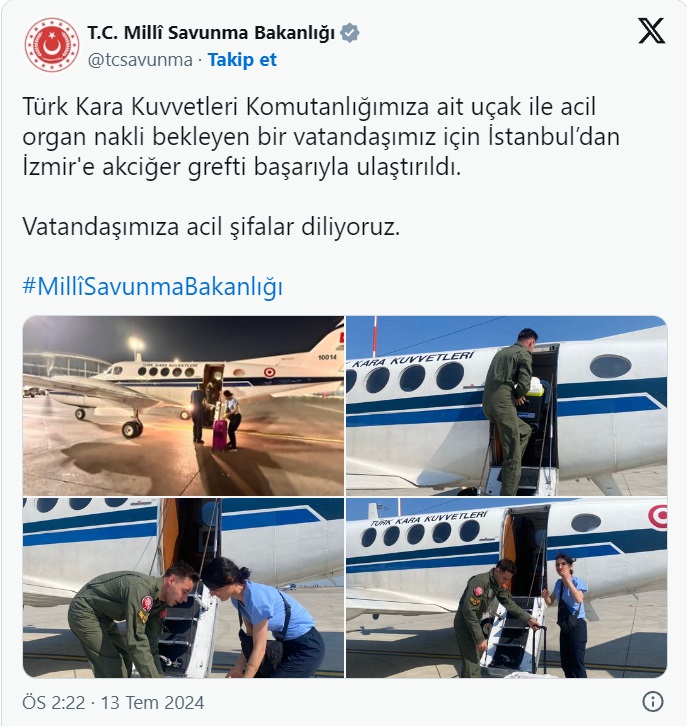Image resolution: width=687 pixels, height=726 pixels.
Task: Open photo of woman standing by stairs
Action: (x=506, y=588)
